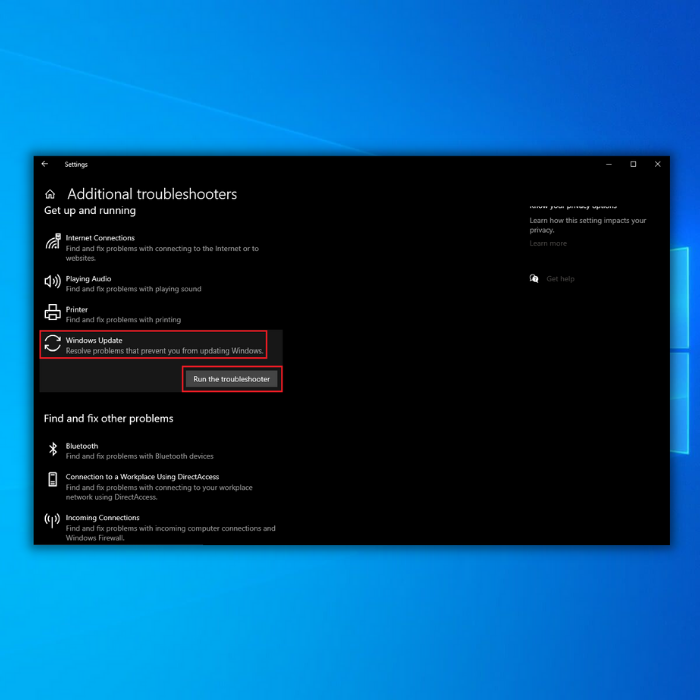Click the 'Find and fix other problems' heading
The height and width of the screenshot is (700, 700).
coord(108,418)
